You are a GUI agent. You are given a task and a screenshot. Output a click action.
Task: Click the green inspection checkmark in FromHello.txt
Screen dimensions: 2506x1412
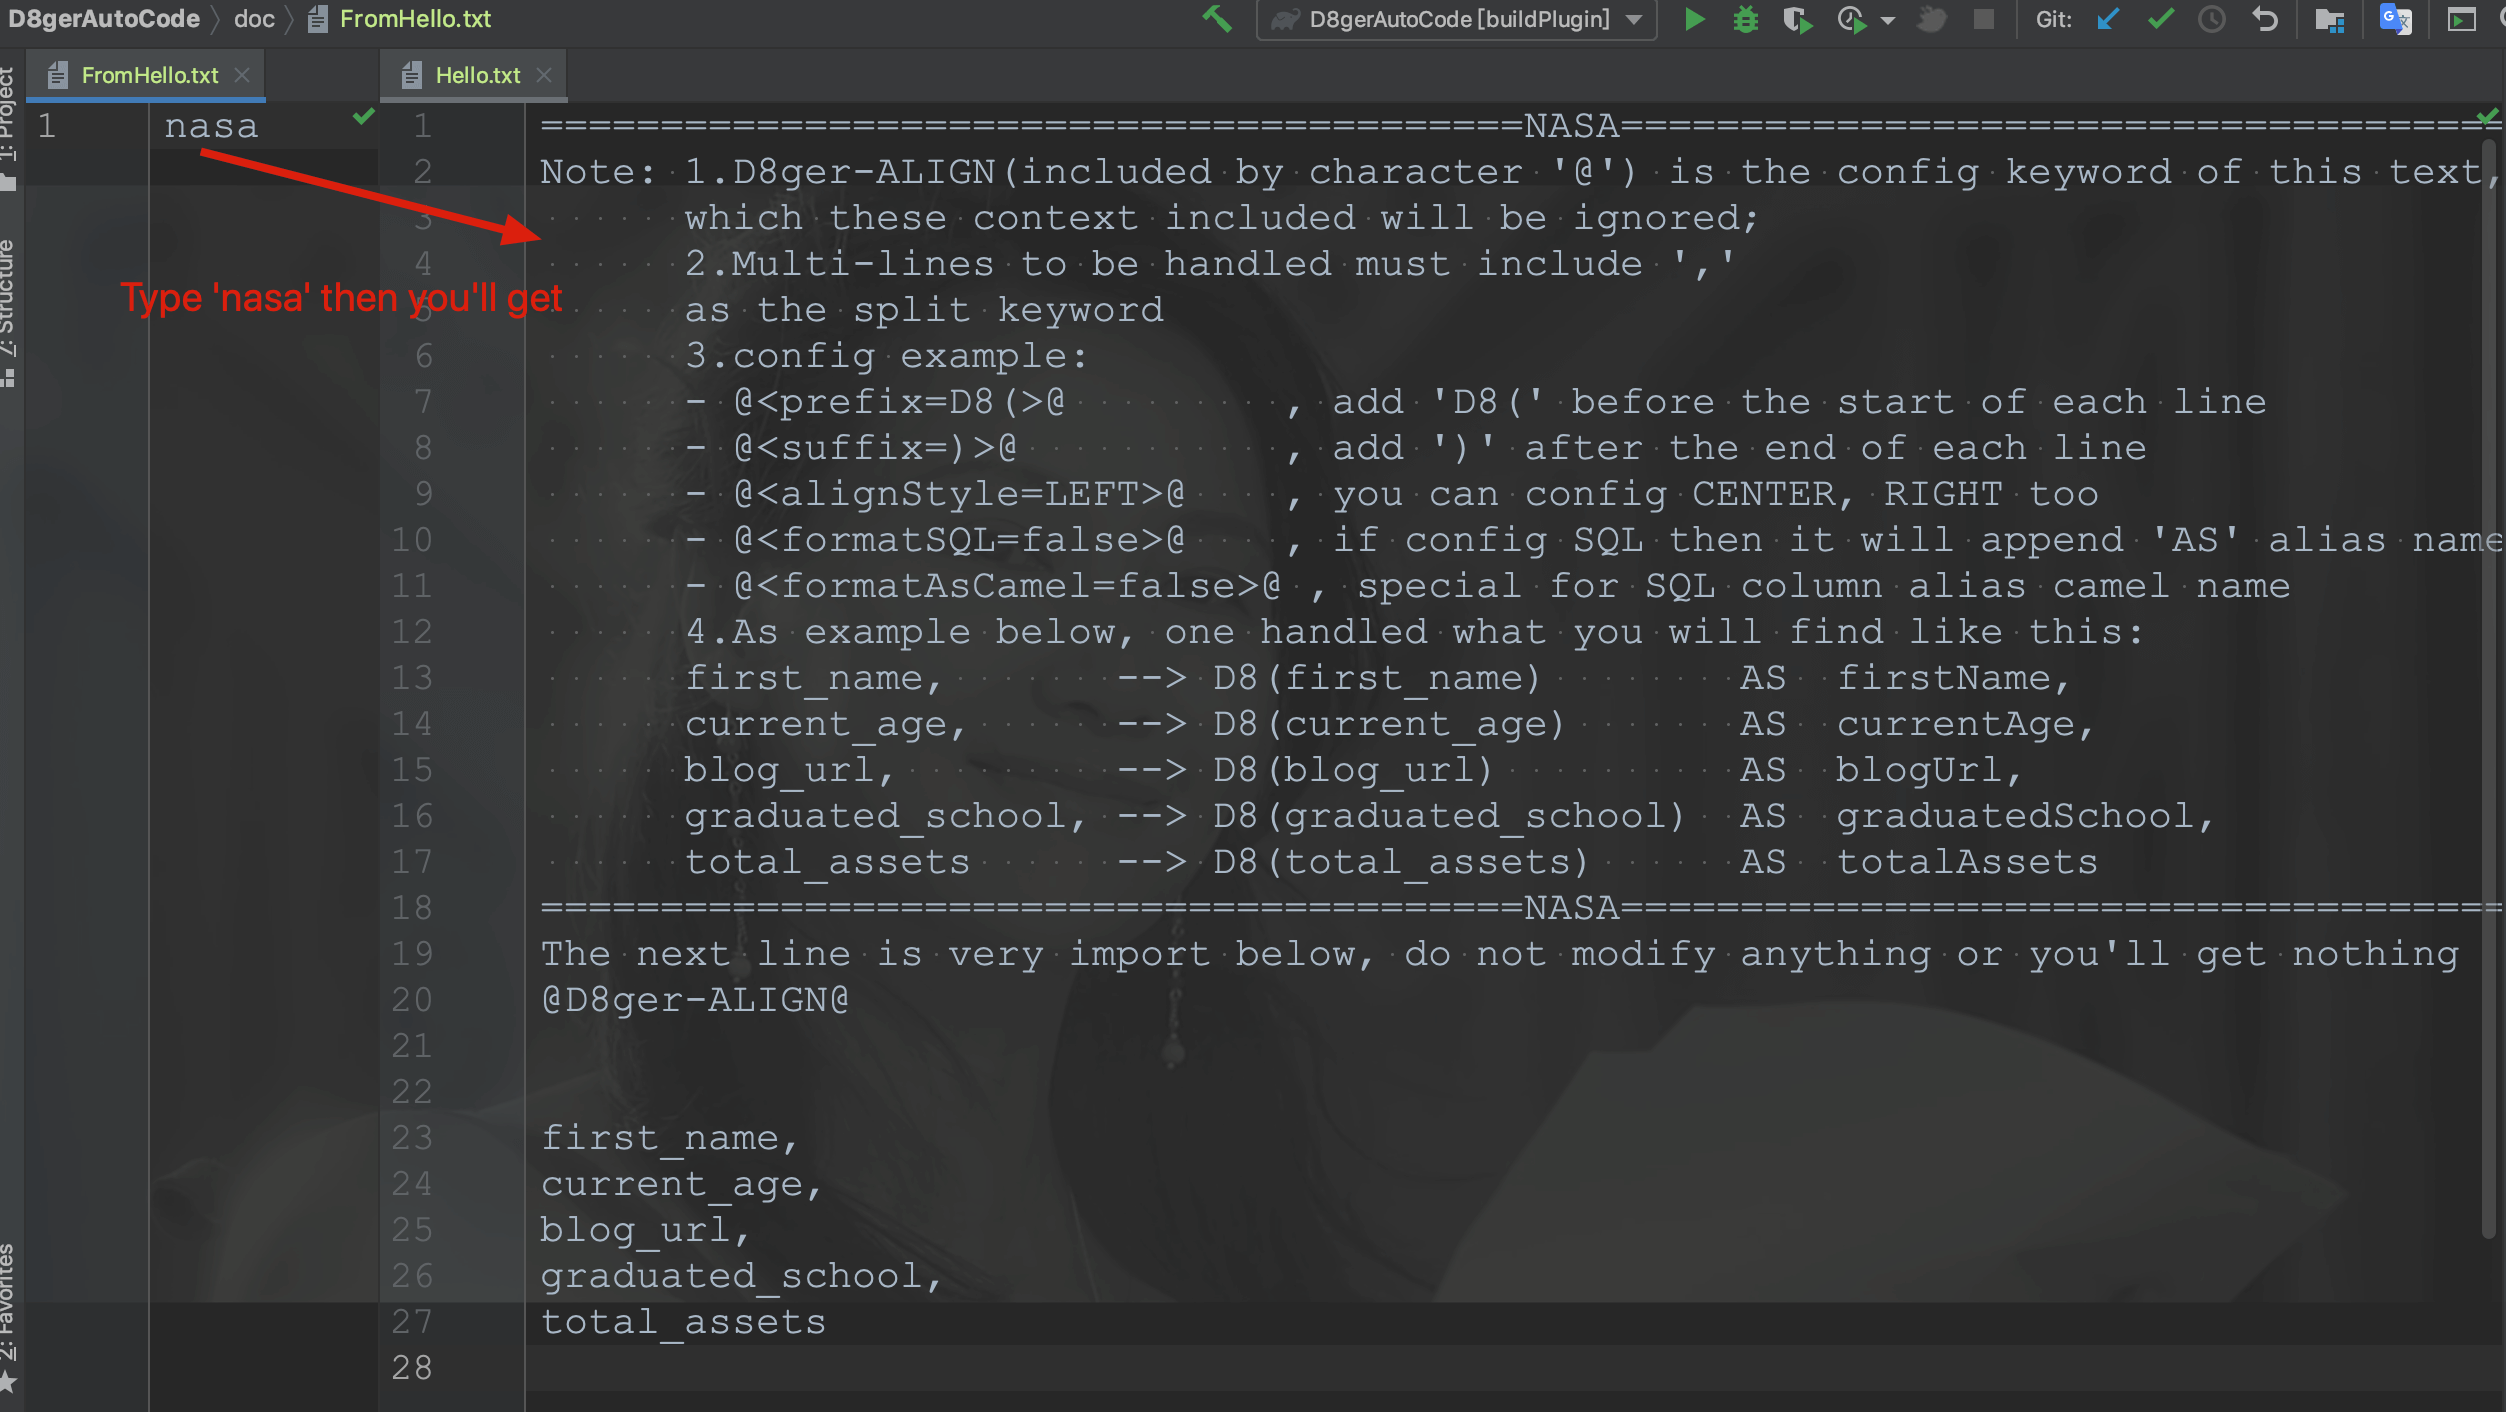point(364,117)
